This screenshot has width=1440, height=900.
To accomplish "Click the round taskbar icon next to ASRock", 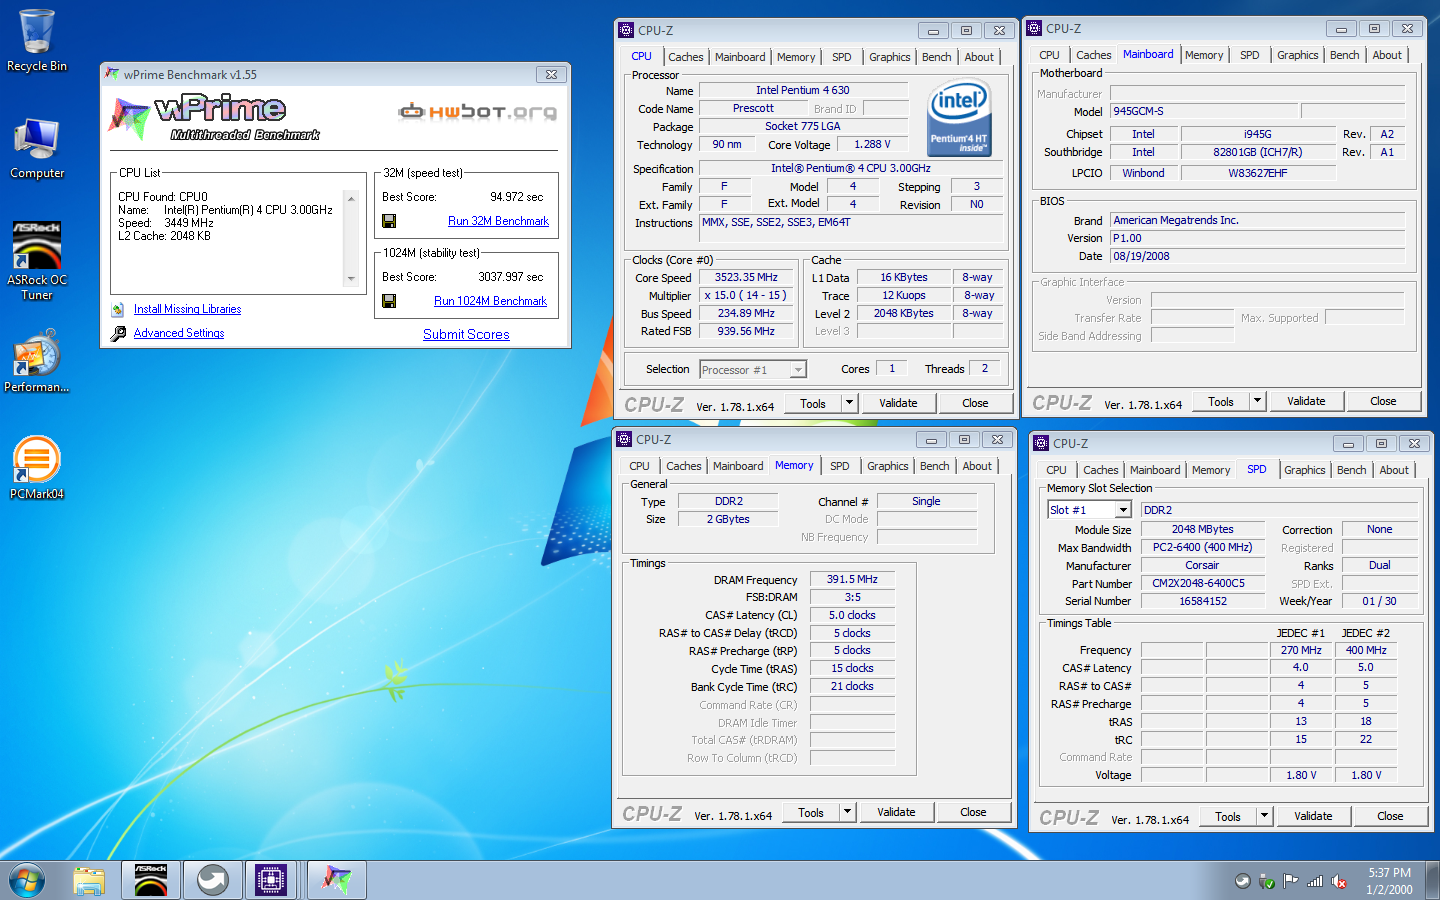I will pyautogui.click(x=212, y=880).
